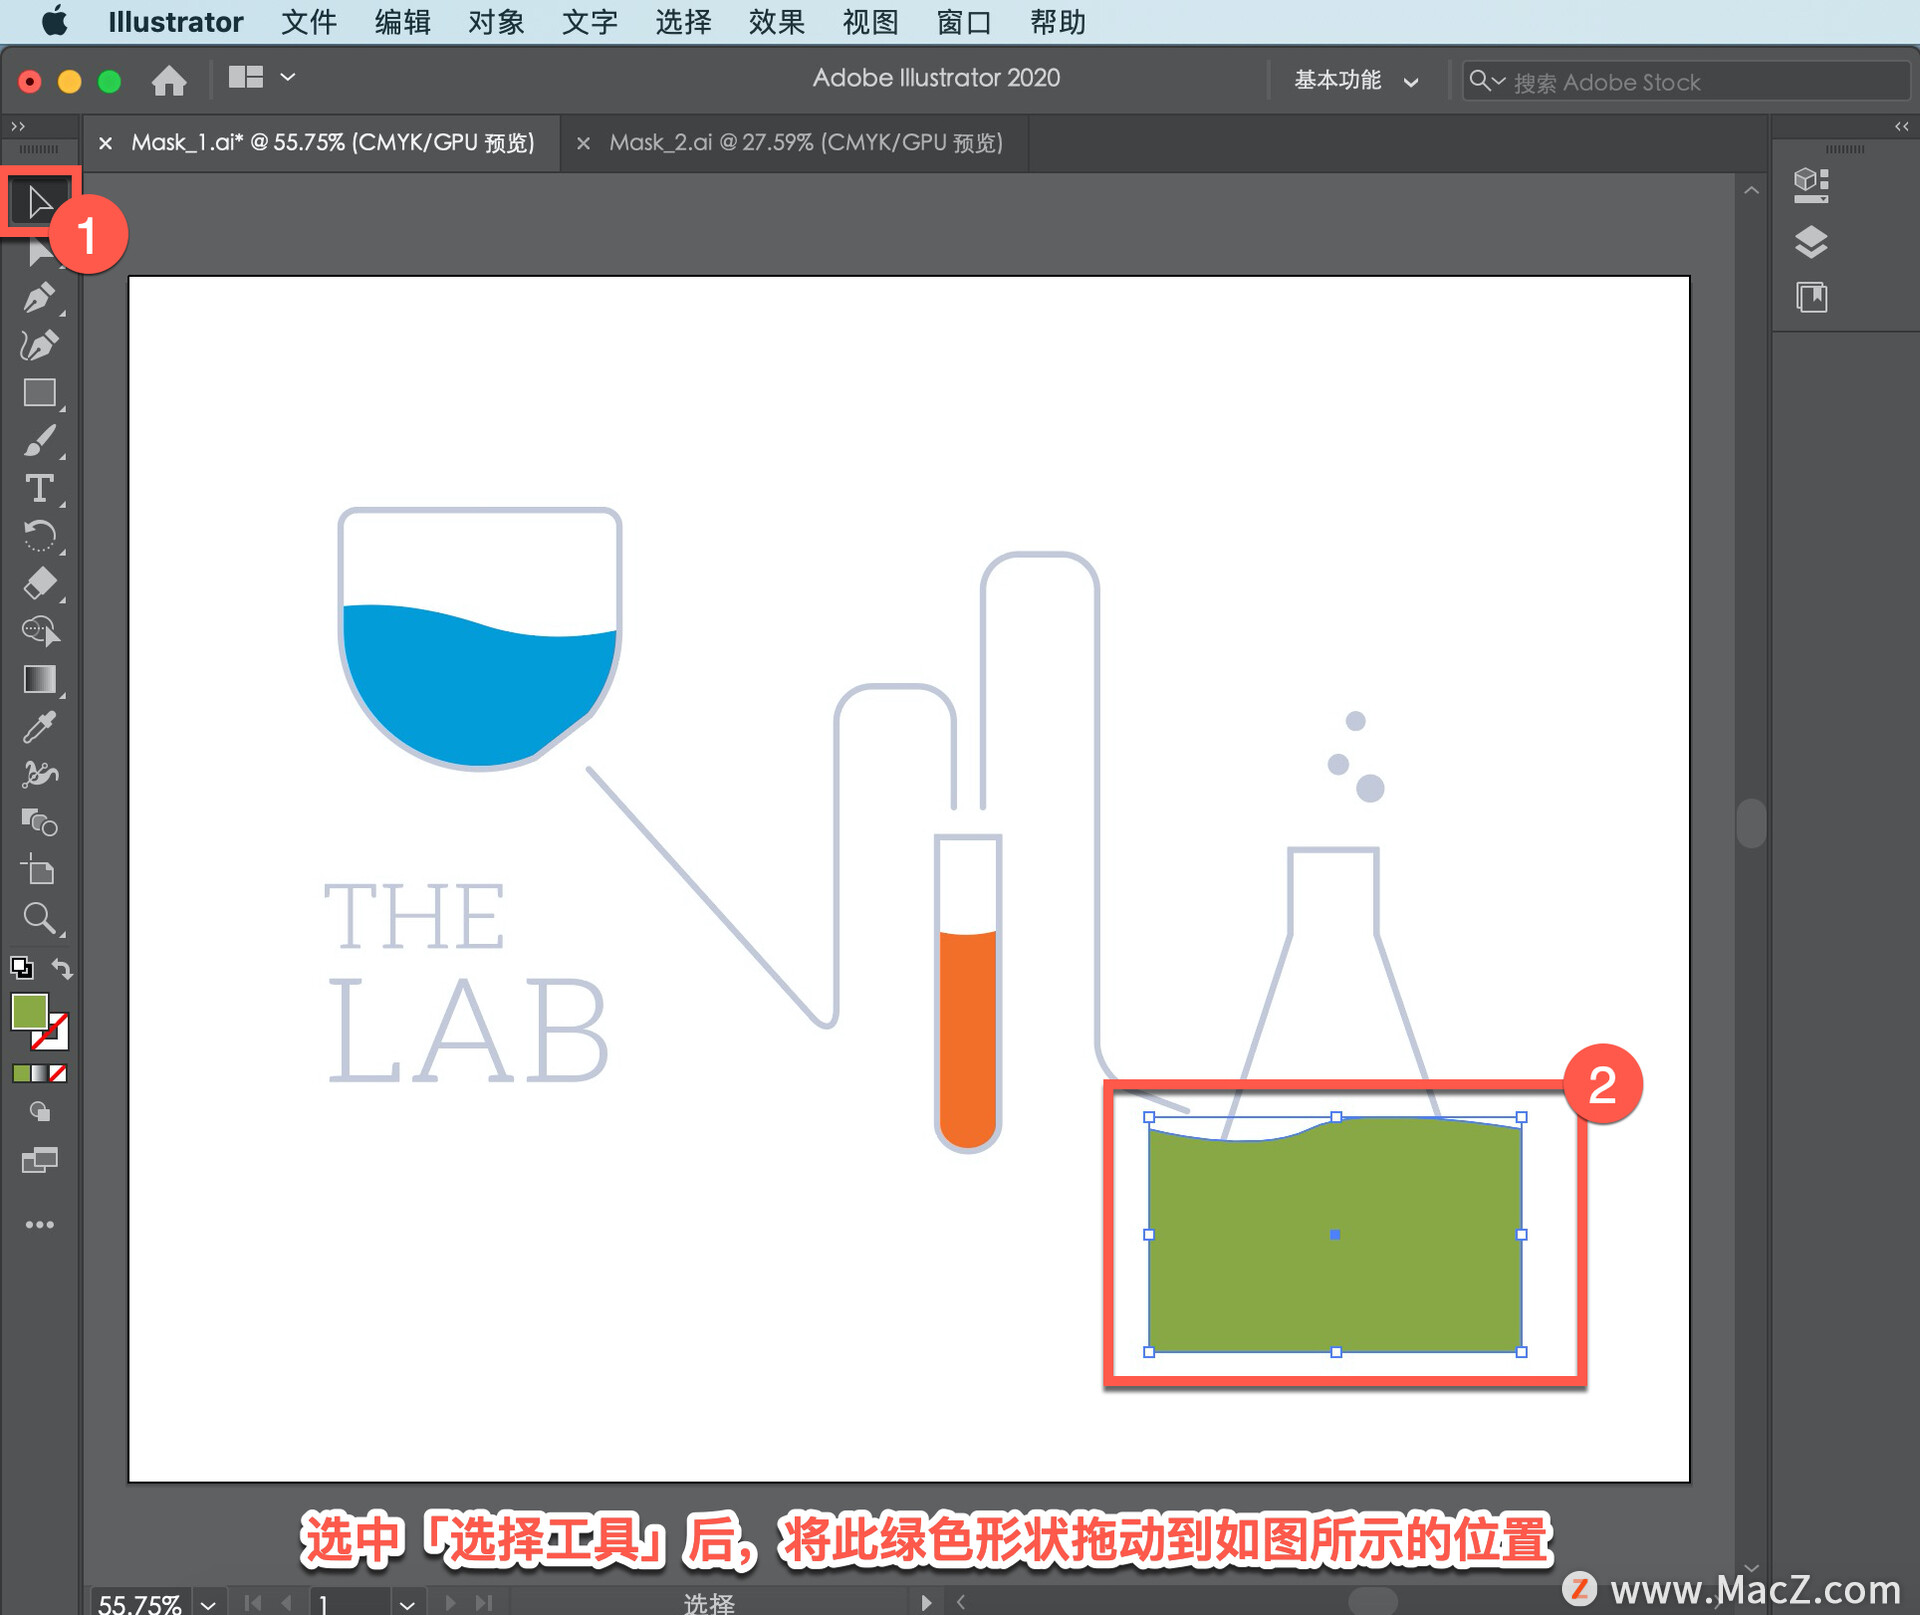Open the 效果 menu
The height and width of the screenshot is (1615, 1920).
[x=777, y=22]
